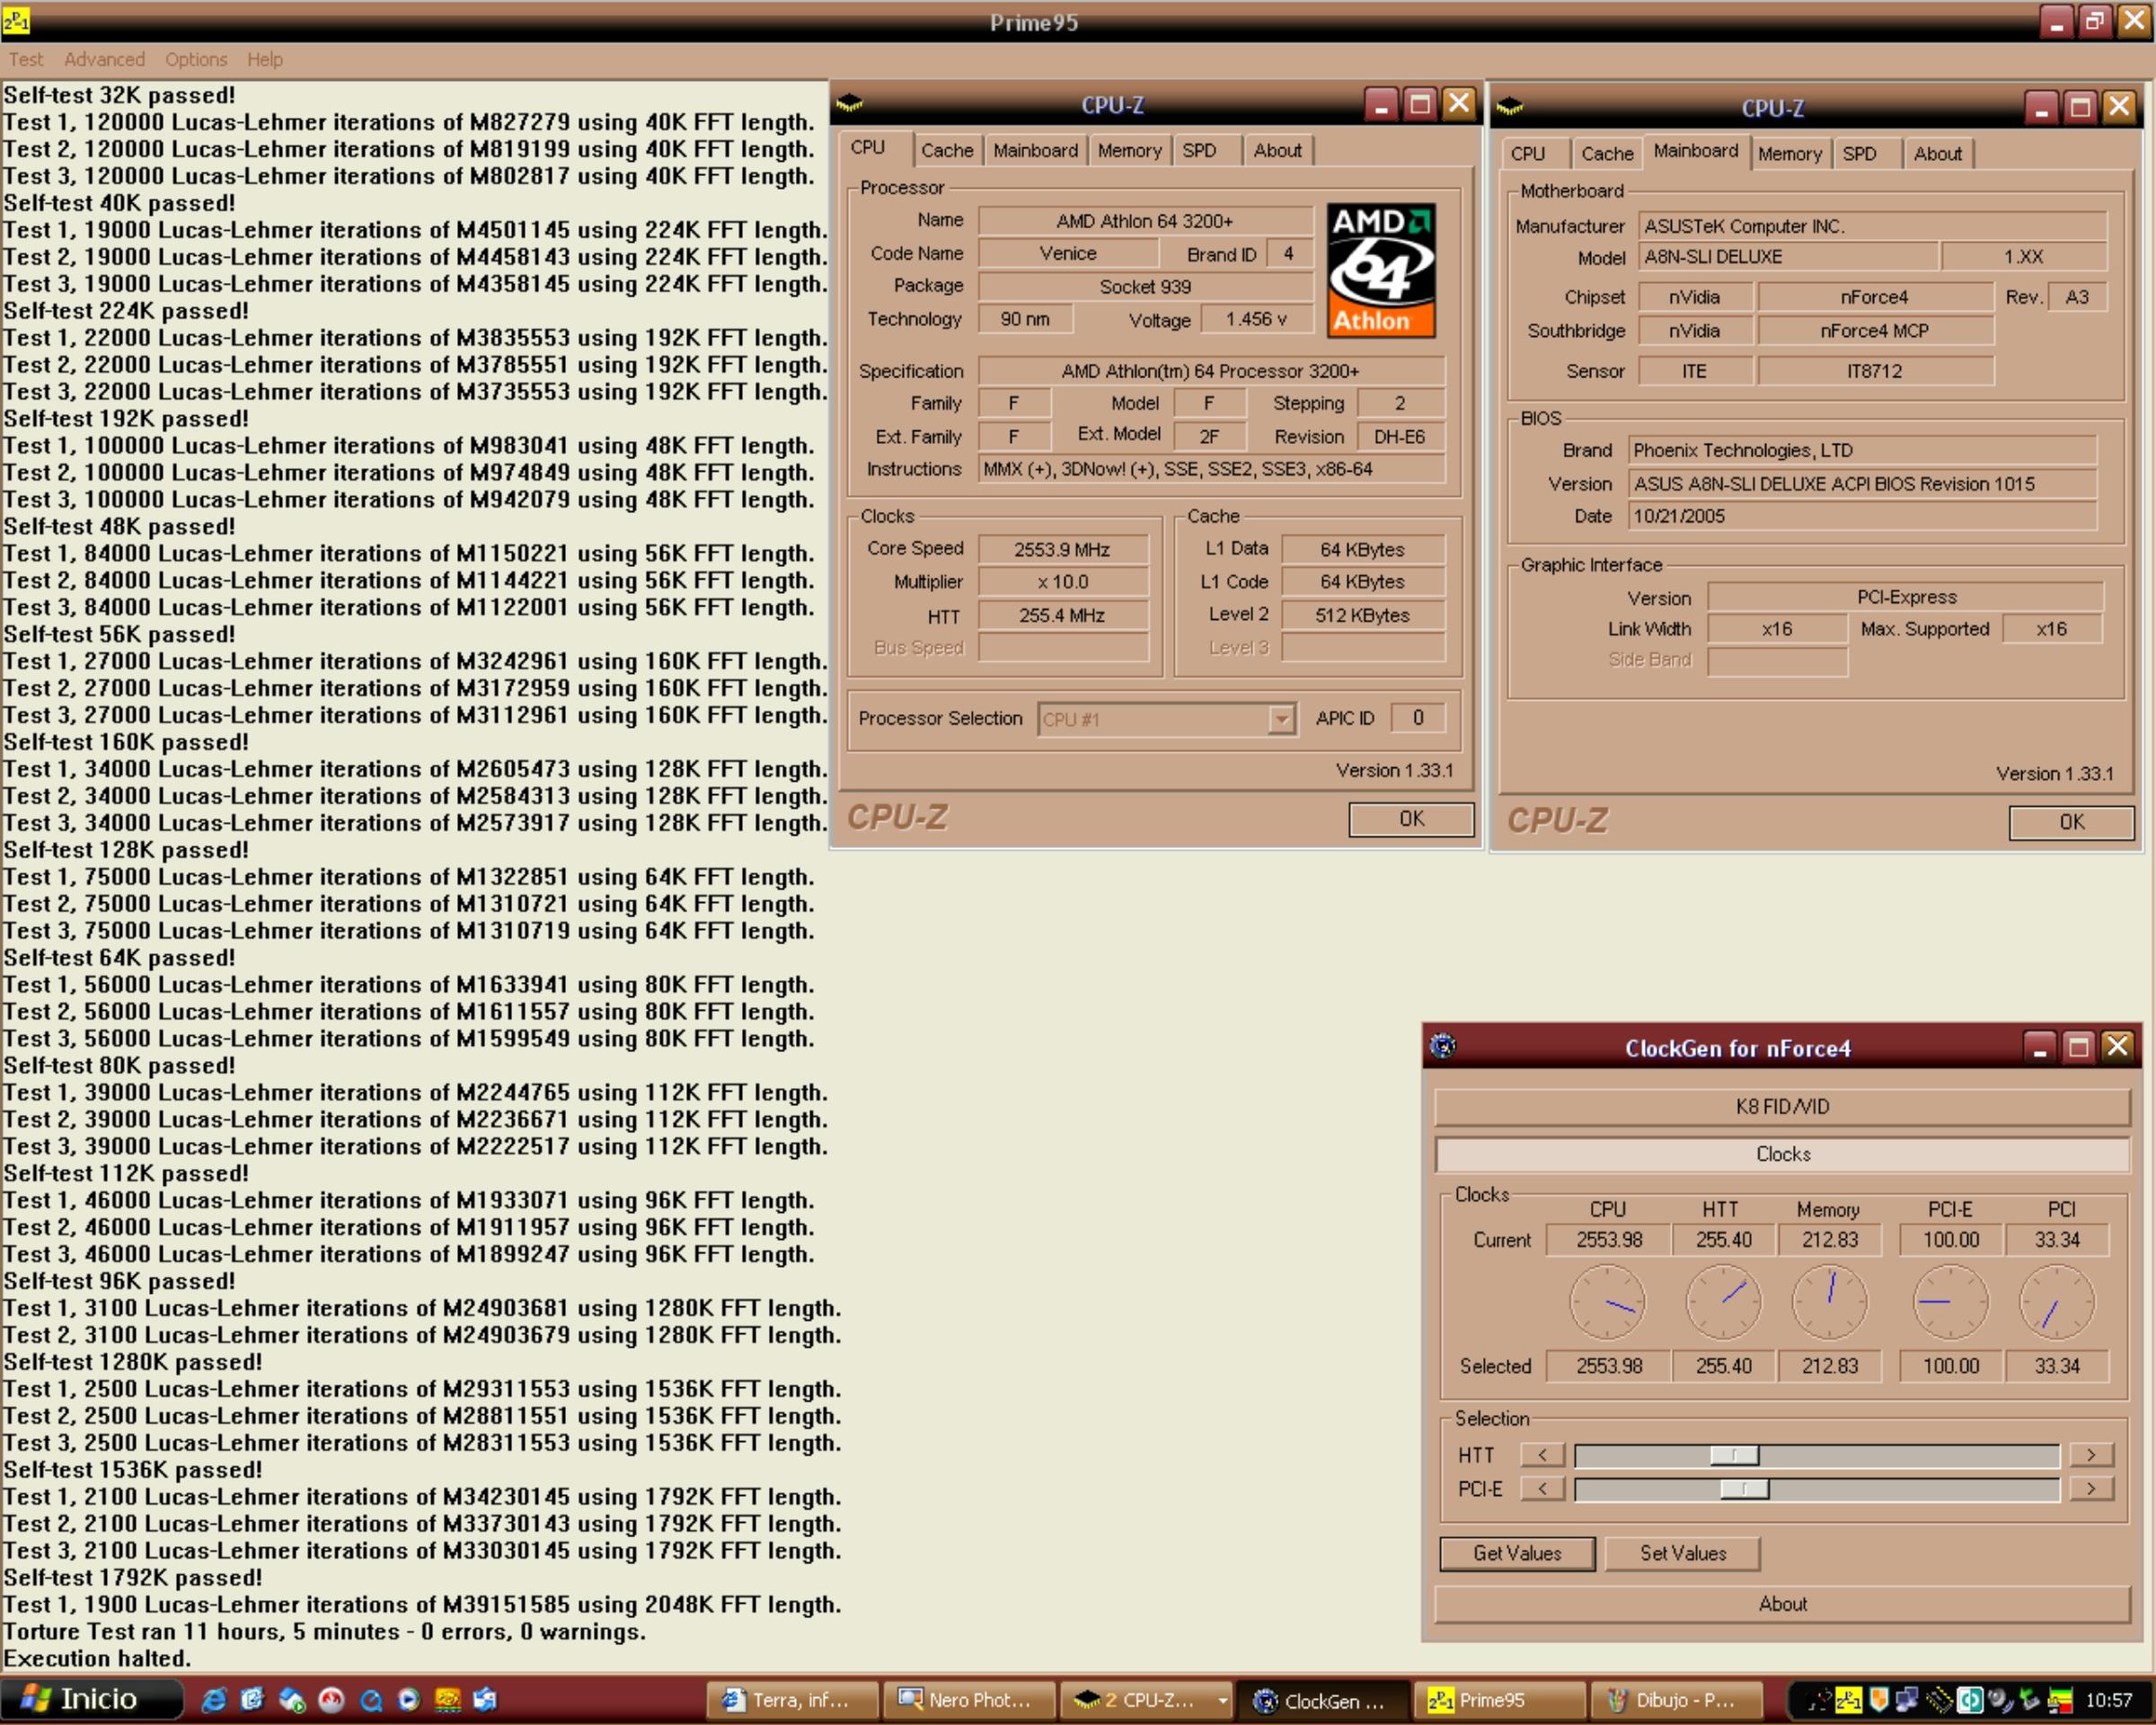Click the ClockGen title bar gear icon

pyautogui.click(x=1443, y=1047)
